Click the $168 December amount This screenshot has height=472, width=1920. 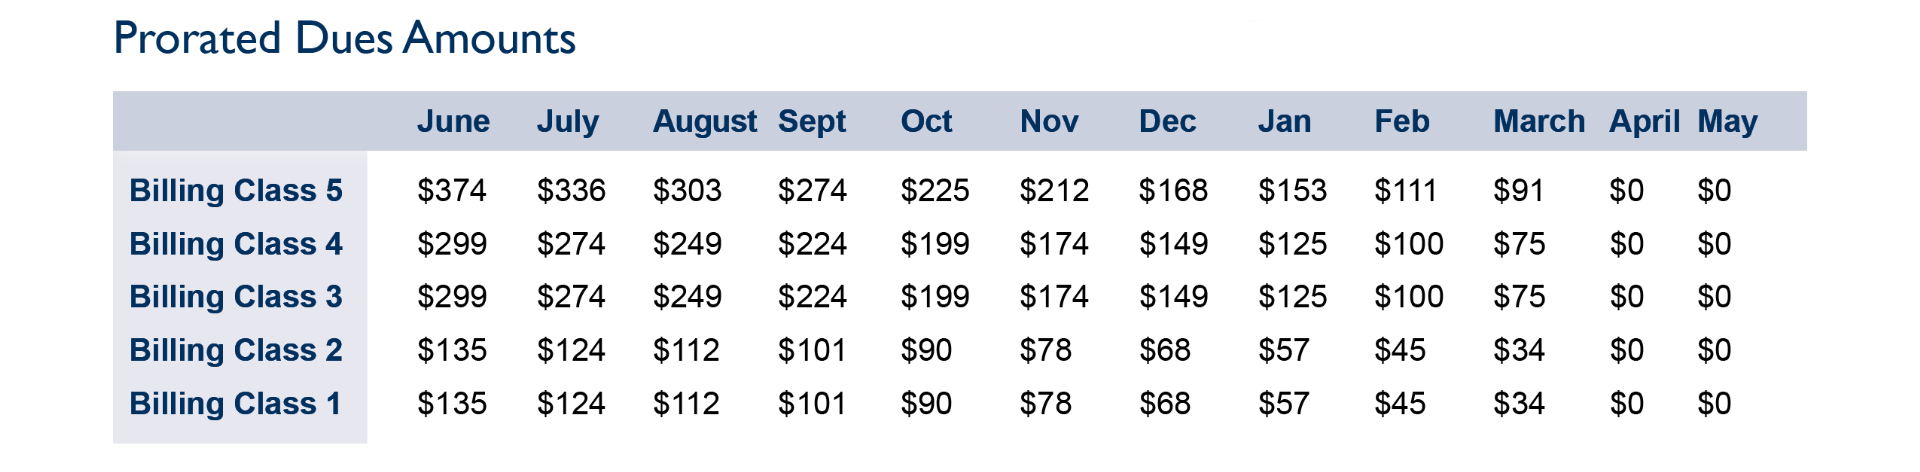[1173, 190]
